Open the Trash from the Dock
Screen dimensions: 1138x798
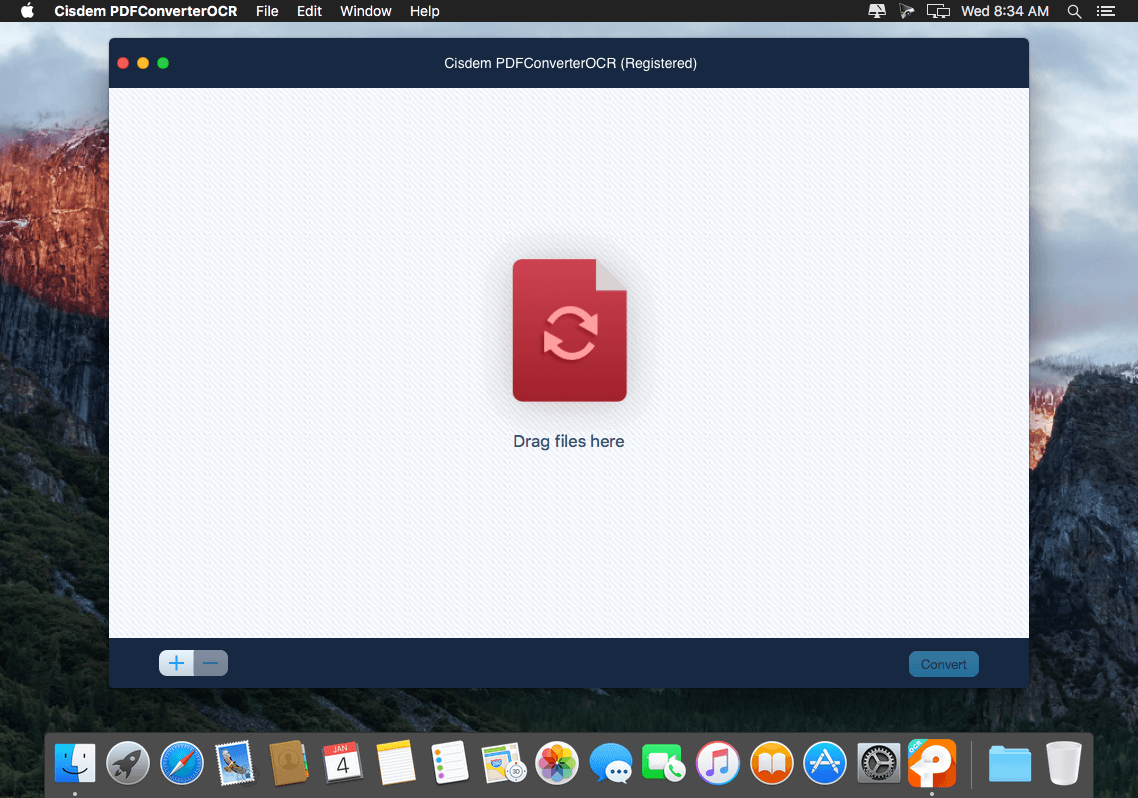point(1063,763)
